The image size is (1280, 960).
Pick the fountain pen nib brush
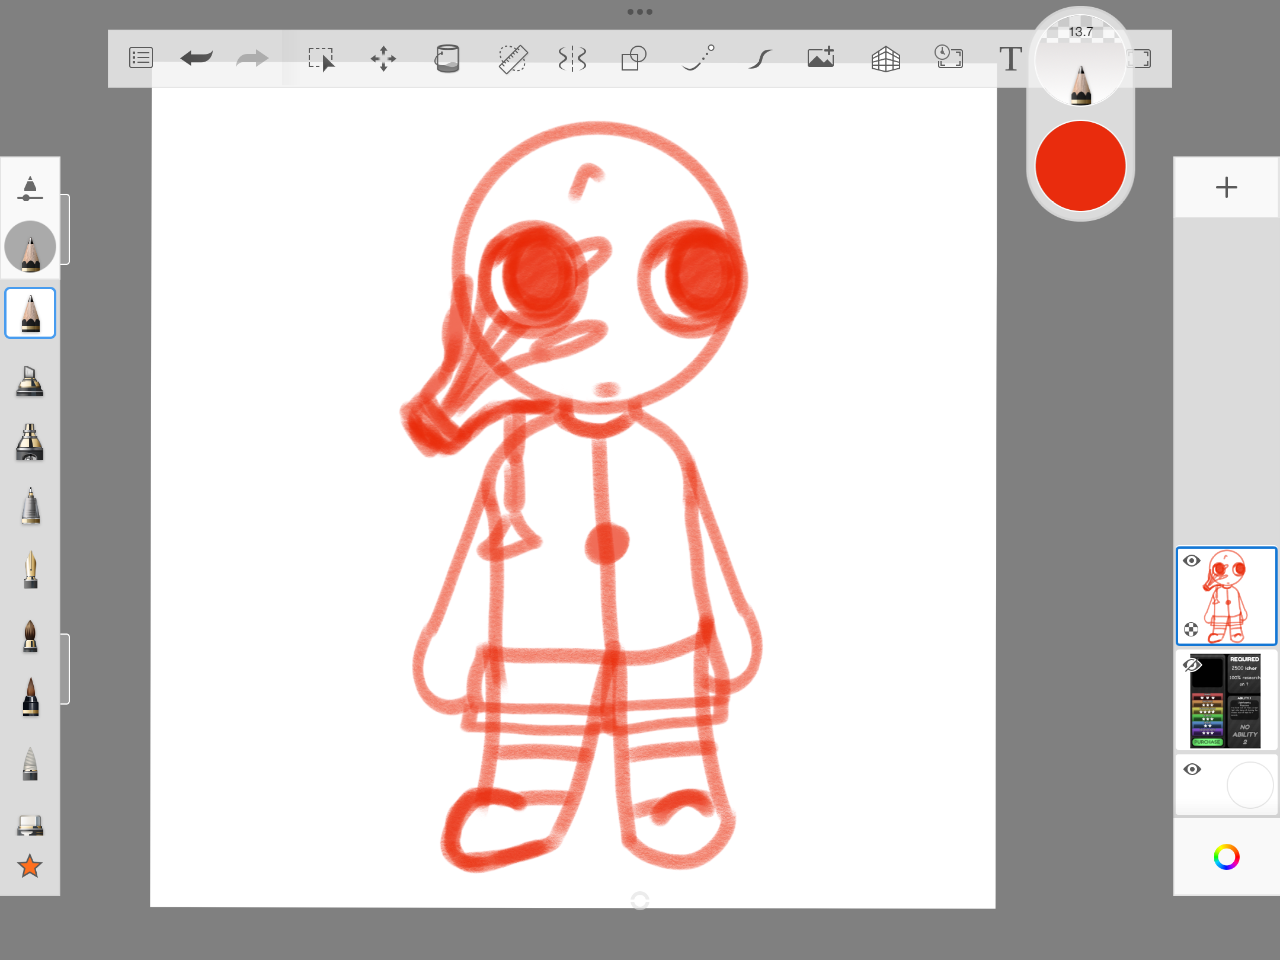click(30, 570)
